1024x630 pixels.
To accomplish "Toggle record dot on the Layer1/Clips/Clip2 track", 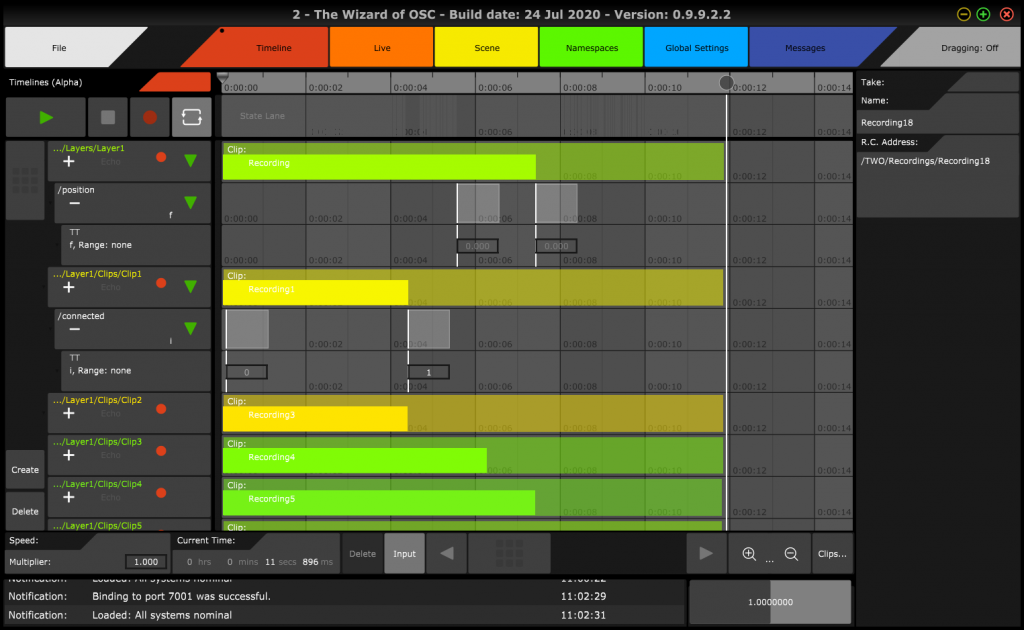I will pos(161,409).
